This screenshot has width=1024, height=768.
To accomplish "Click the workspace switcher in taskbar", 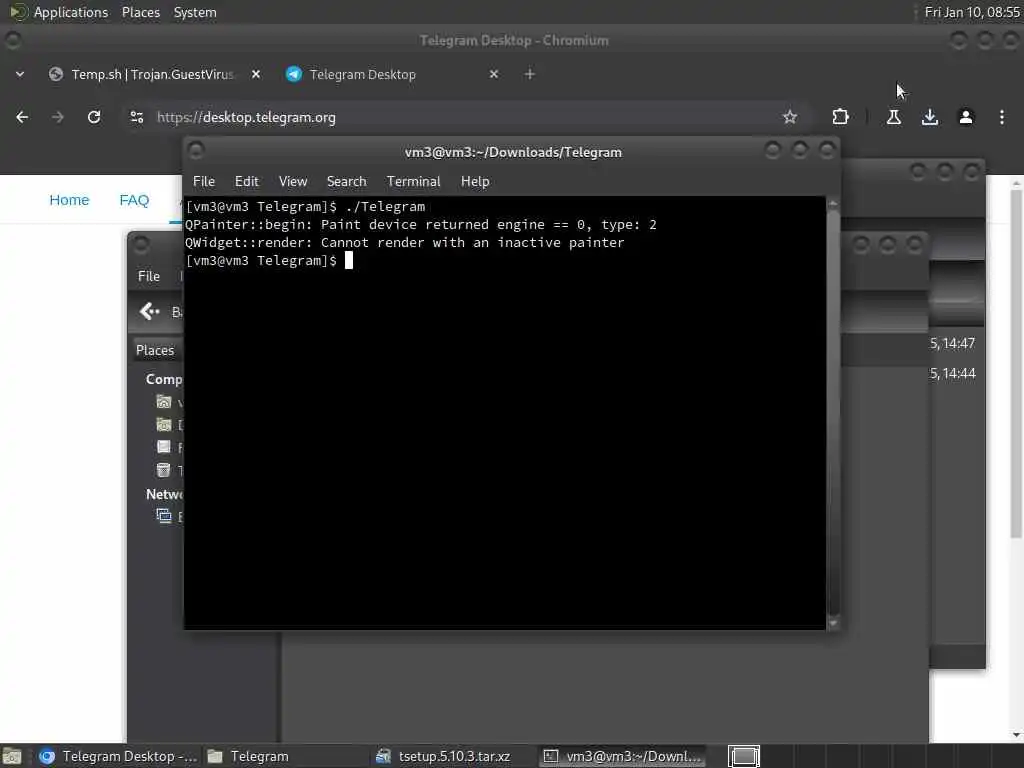I will pos(744,756).
